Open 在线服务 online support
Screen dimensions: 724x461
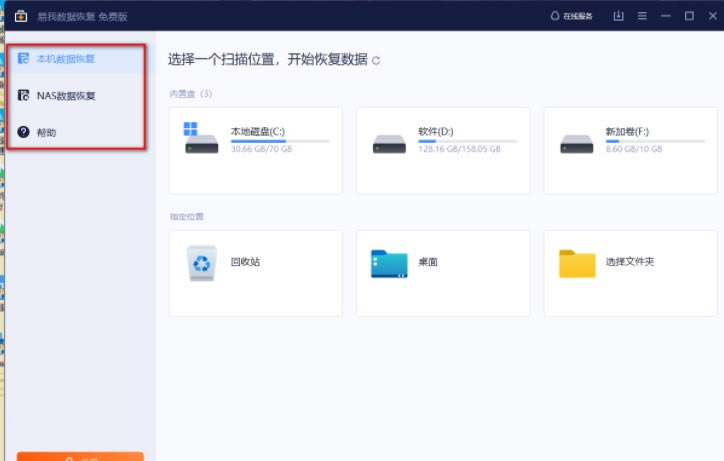click(x=571, y=16)
